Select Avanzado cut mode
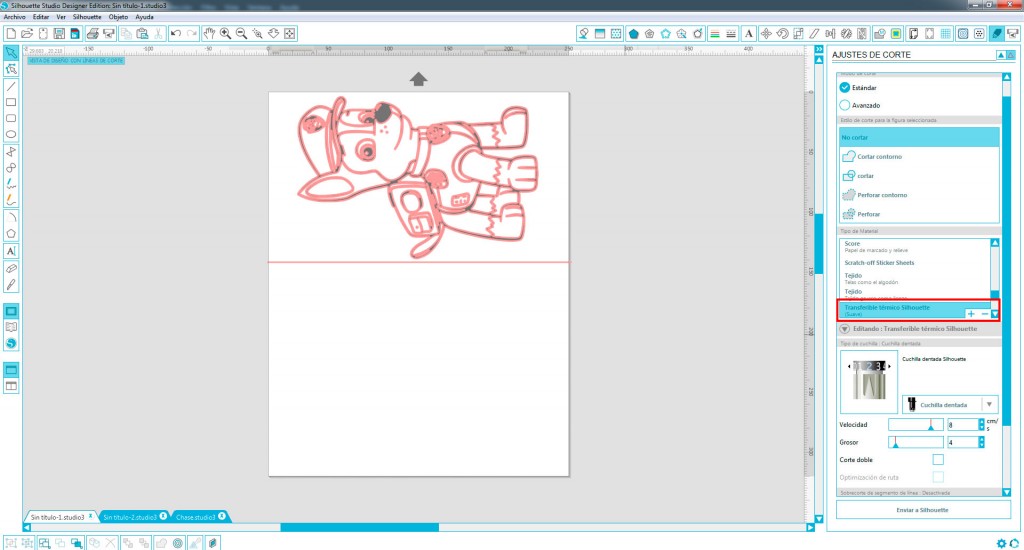This screenshot has height=550, width=1024. (x=845, y=105)
